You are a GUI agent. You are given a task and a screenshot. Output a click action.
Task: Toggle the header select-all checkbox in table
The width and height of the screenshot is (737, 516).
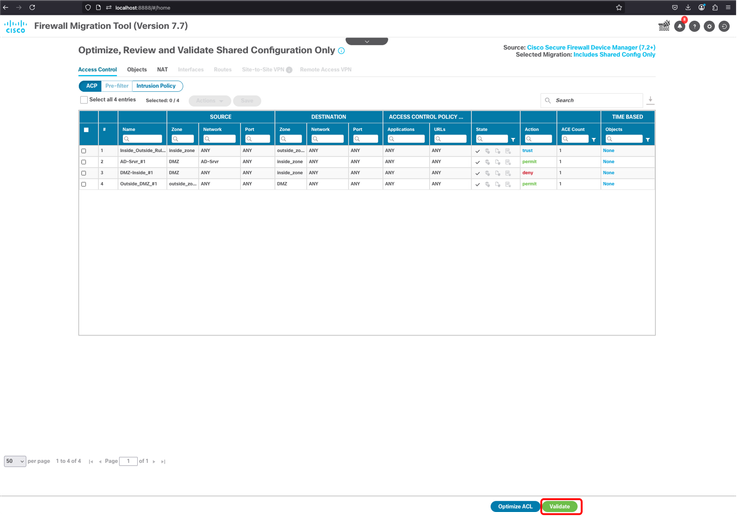pyautogui.click(x=86, y=130)
